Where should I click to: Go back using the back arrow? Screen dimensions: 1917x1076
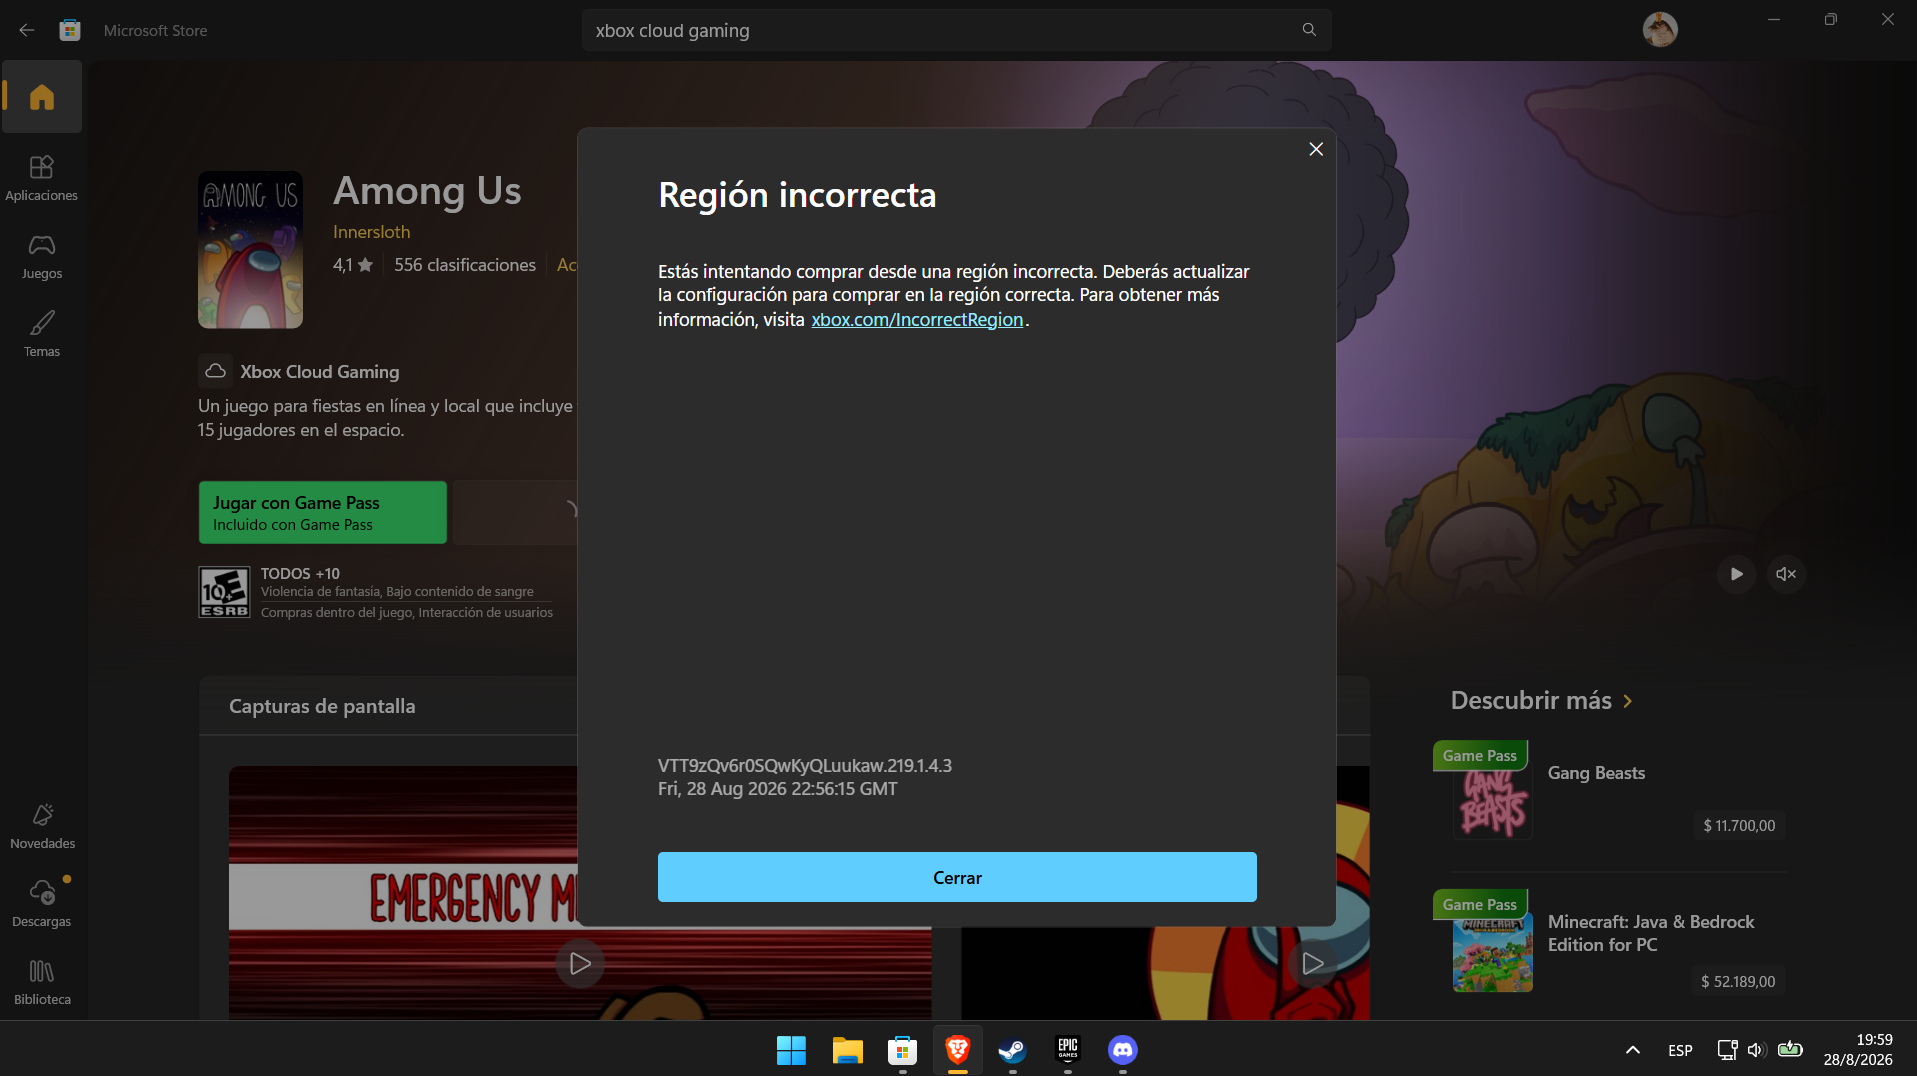pyautogui.click(x=27, y=30)
